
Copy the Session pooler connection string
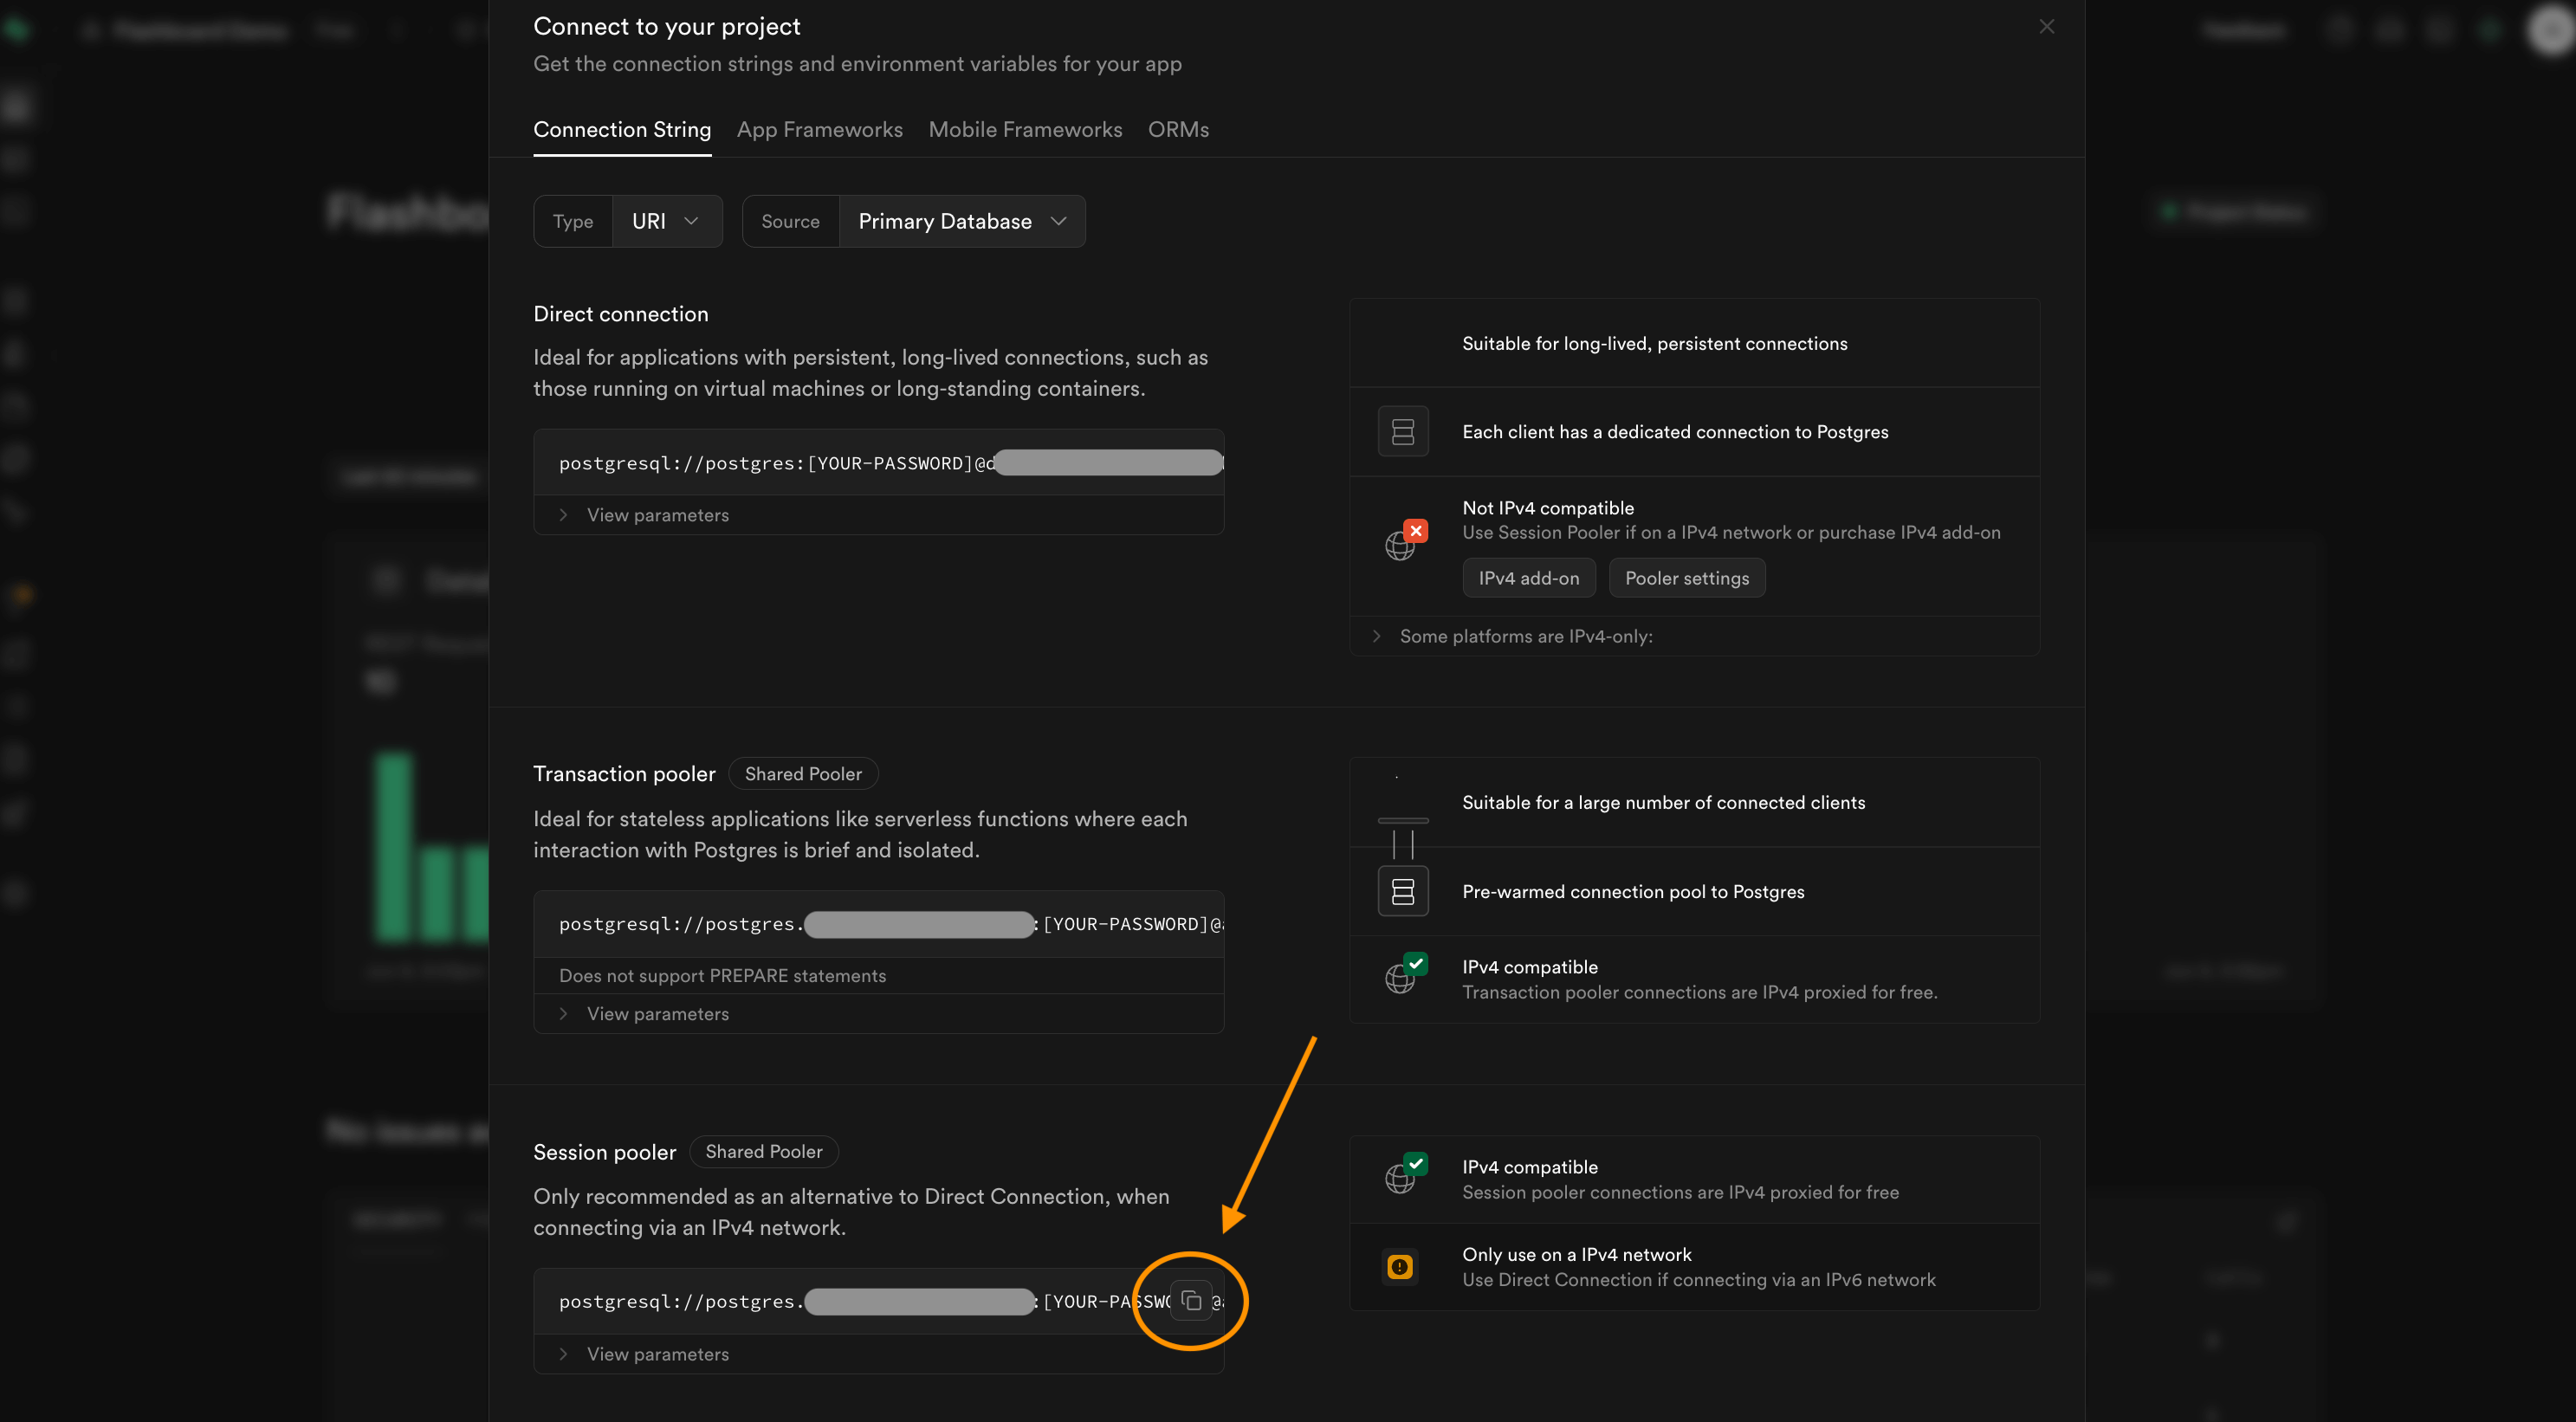tap(1190, 1300)
